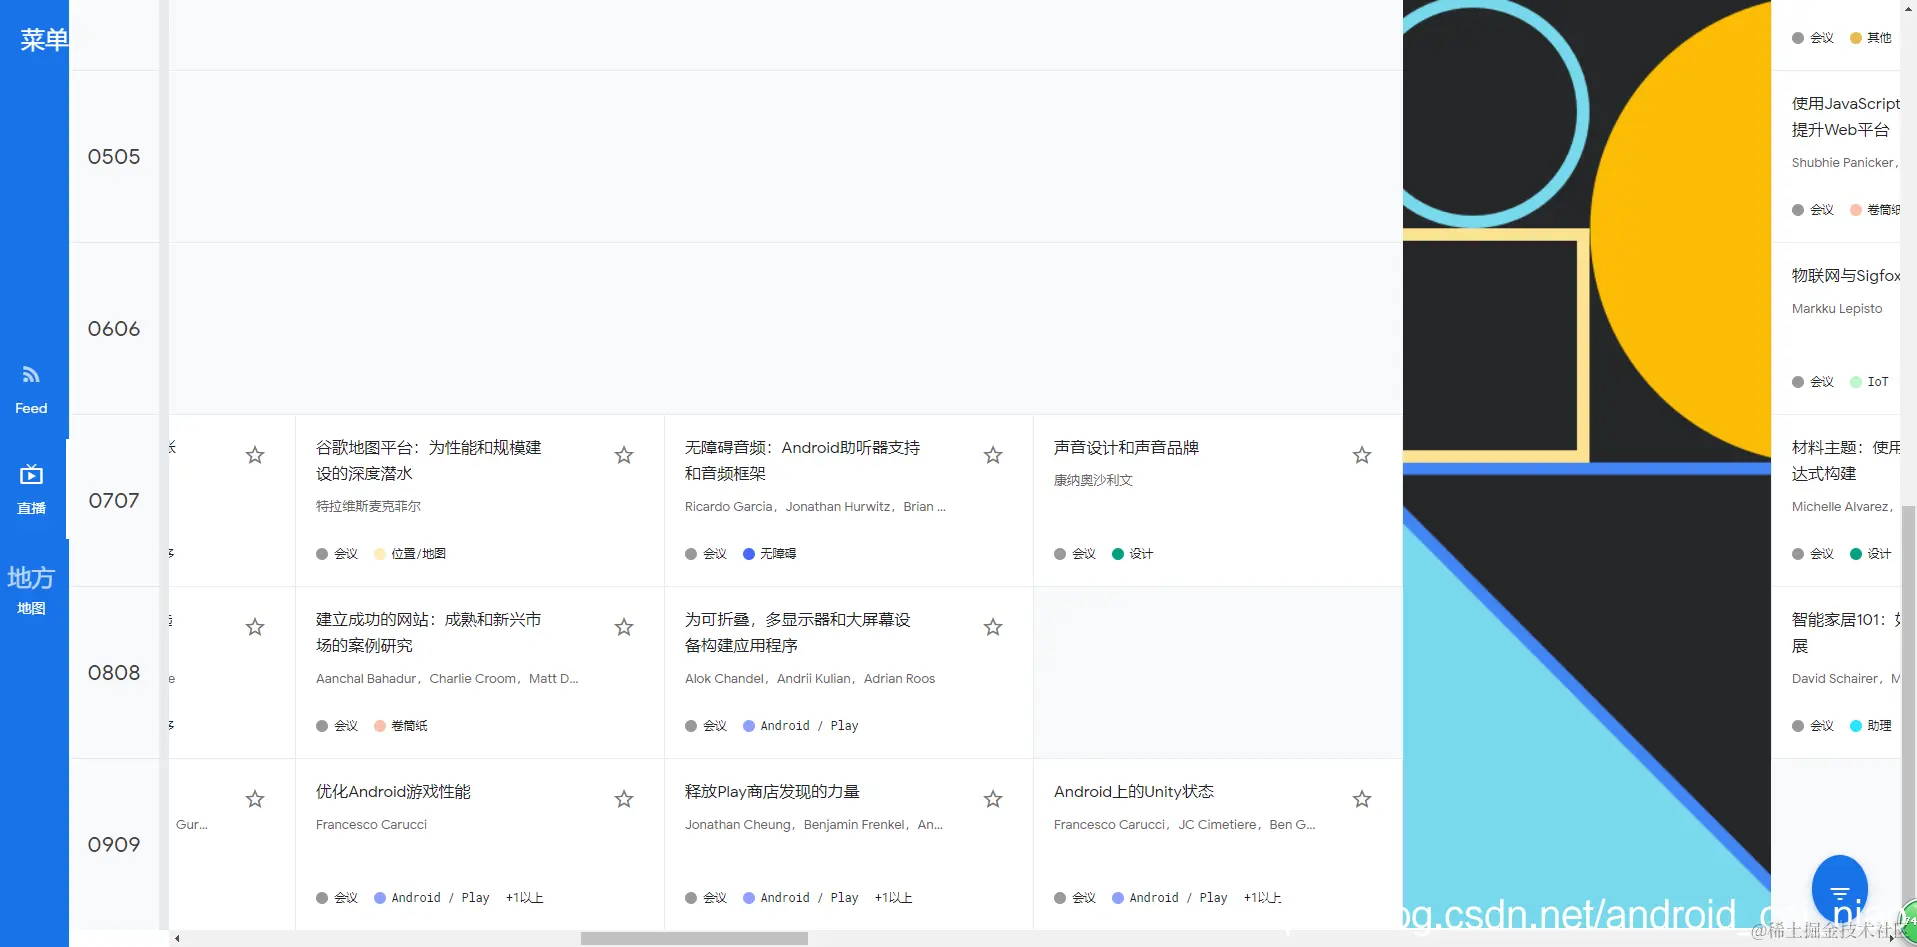Click the left arrow of the bottom scrollbar
Image resolution: width=1917 pixels, height=947 pixels.
click(x=175, y=938)
